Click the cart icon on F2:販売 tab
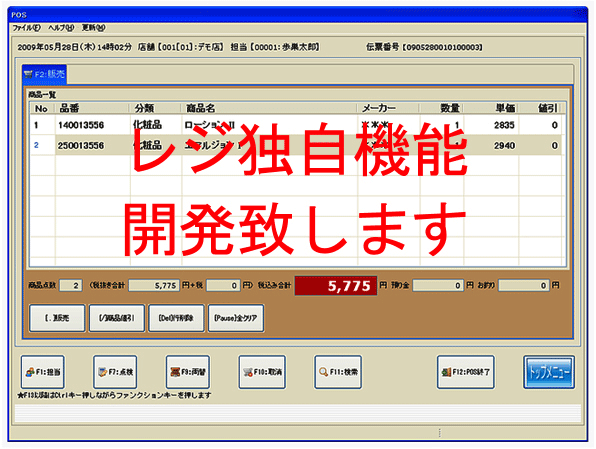 click(x=29, y=74)
